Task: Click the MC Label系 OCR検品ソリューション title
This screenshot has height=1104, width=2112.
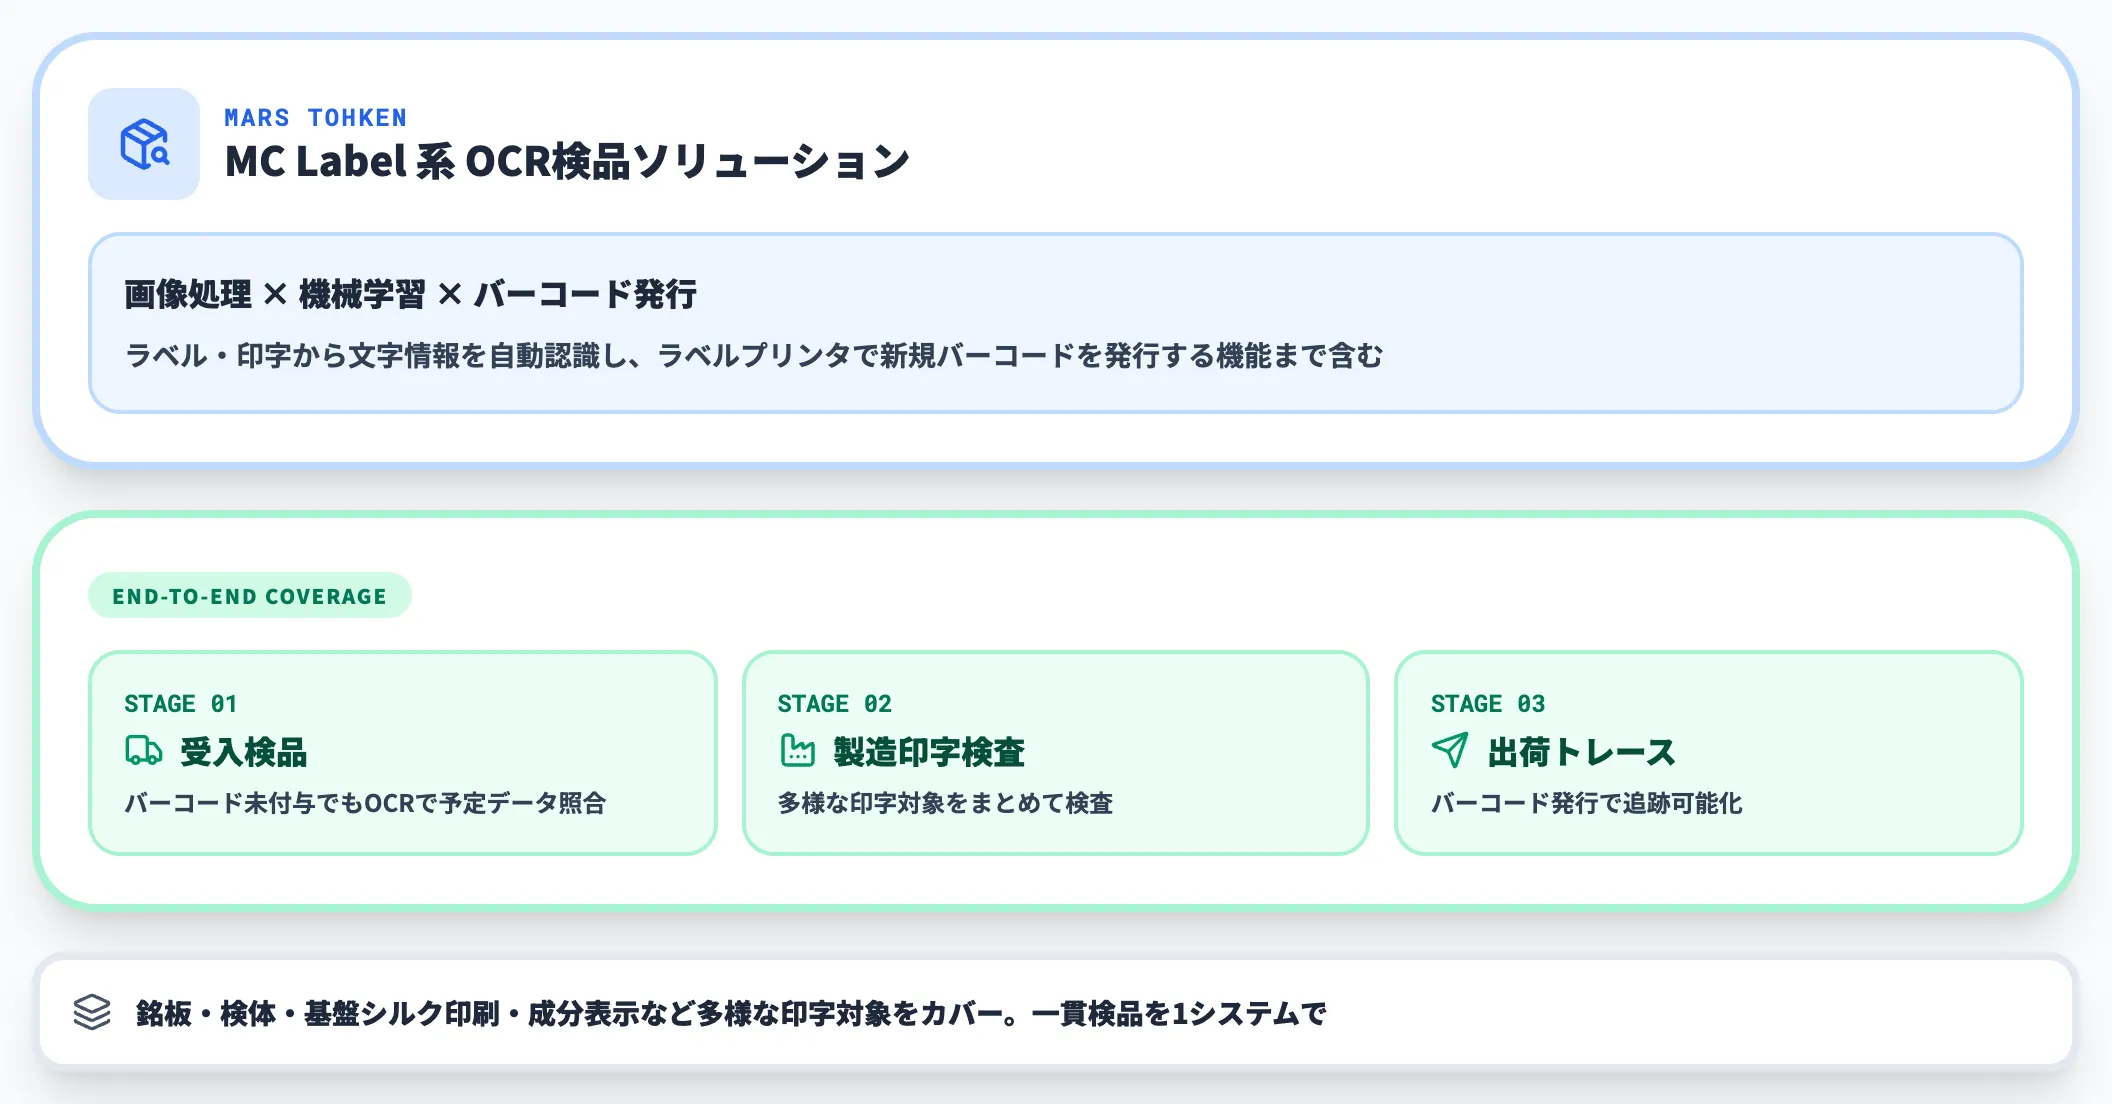Action: 567,162
